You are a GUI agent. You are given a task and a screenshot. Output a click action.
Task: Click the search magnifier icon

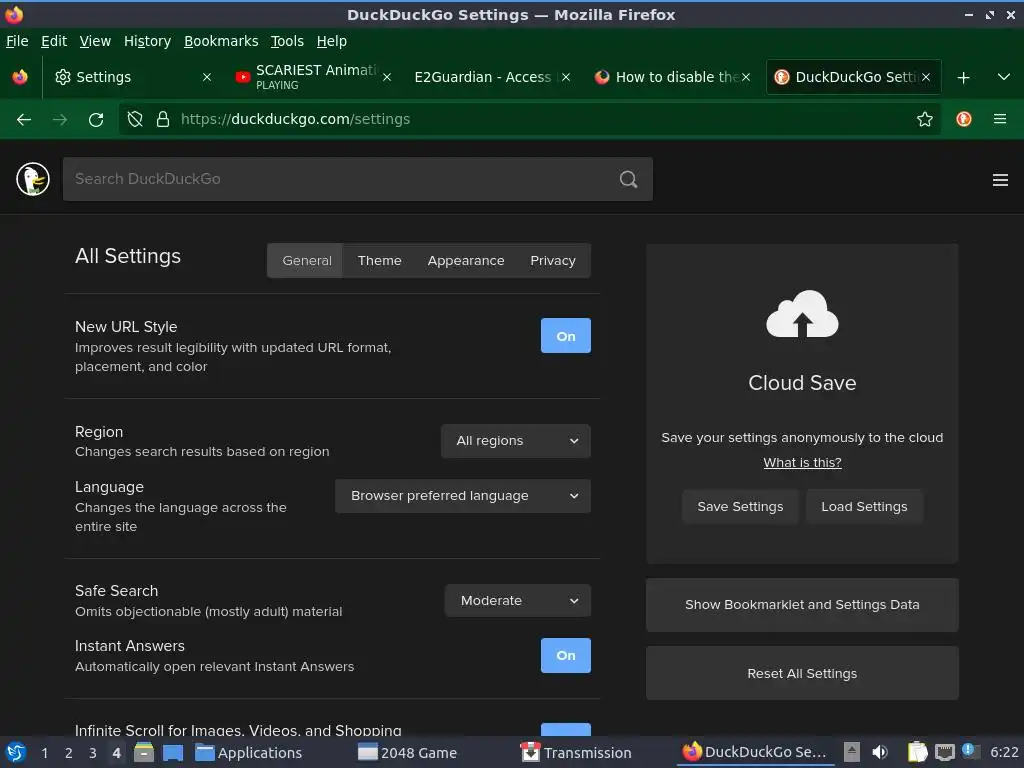(x=628, y=179)
